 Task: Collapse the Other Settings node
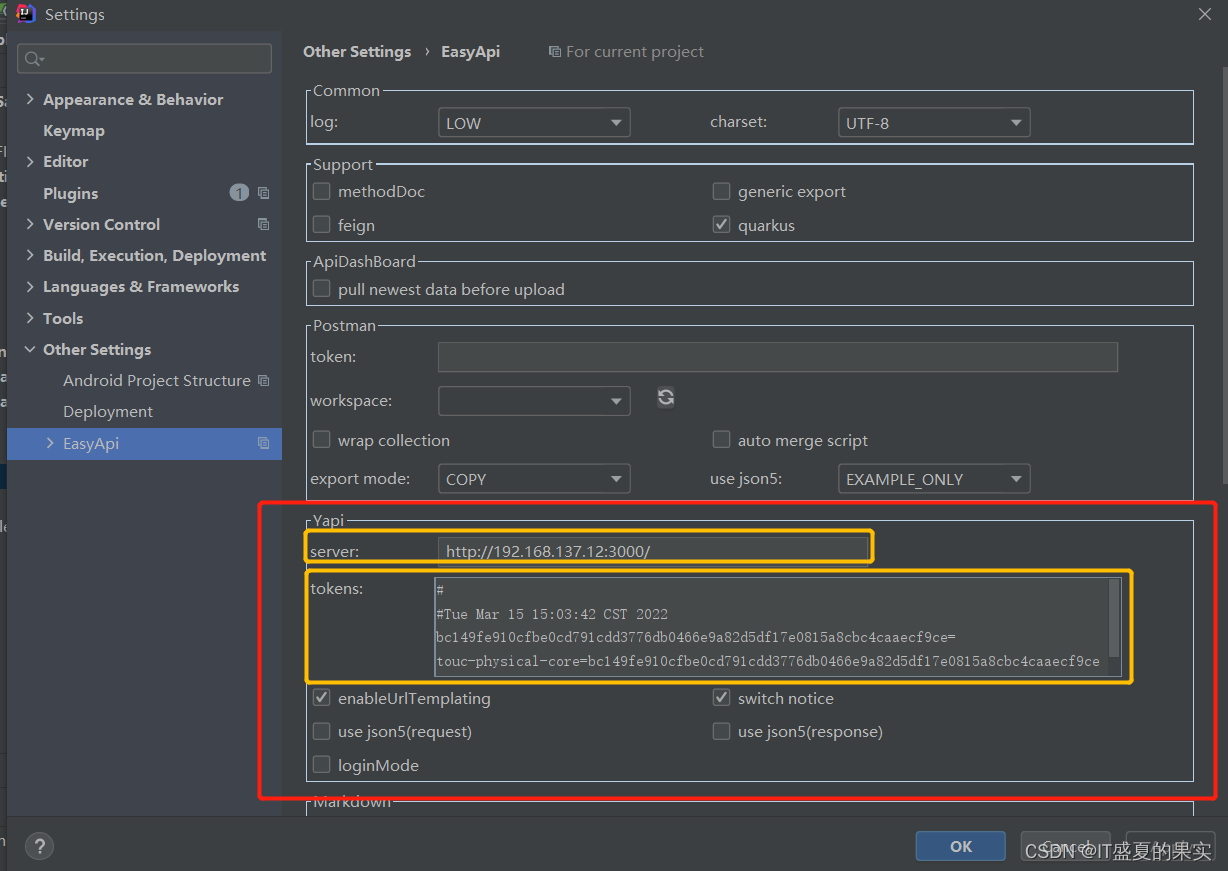coord(30,349)
